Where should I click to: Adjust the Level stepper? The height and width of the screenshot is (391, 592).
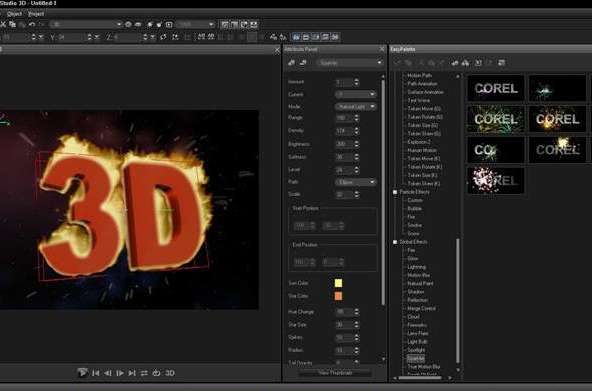[356, 170]
